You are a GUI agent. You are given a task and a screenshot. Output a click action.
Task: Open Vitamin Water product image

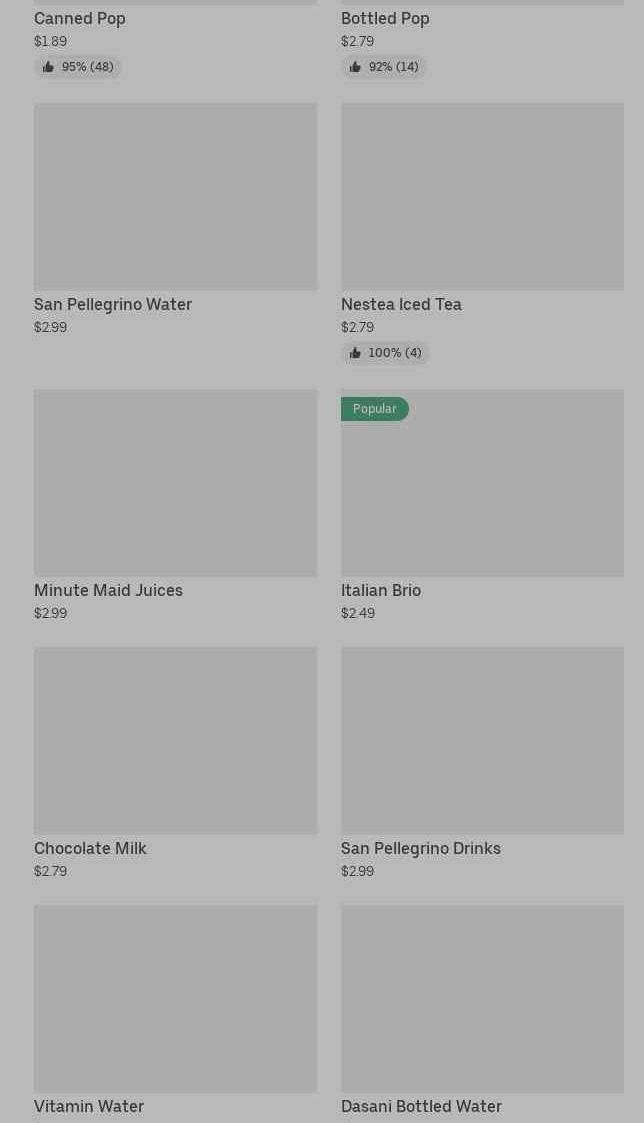175,998
